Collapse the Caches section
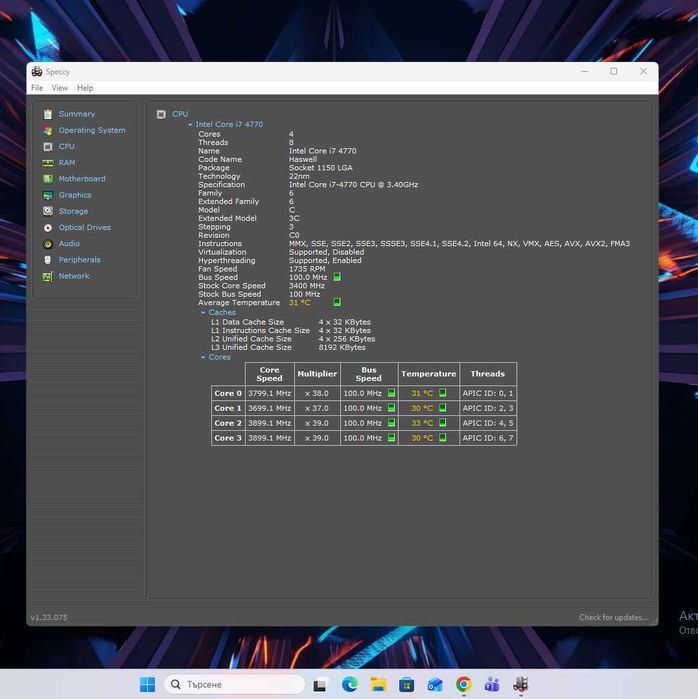This screenshot has height=699, width=698. 203,312
